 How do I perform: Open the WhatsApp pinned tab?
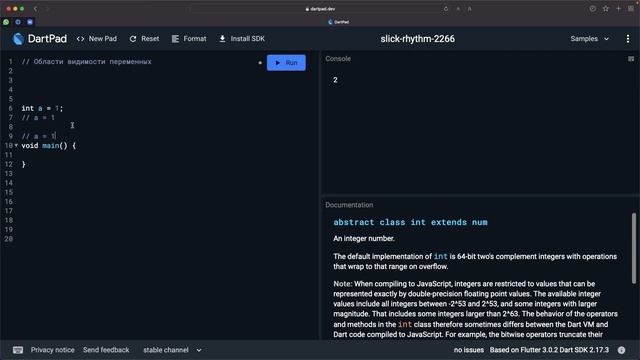click(x=6, y=22)
